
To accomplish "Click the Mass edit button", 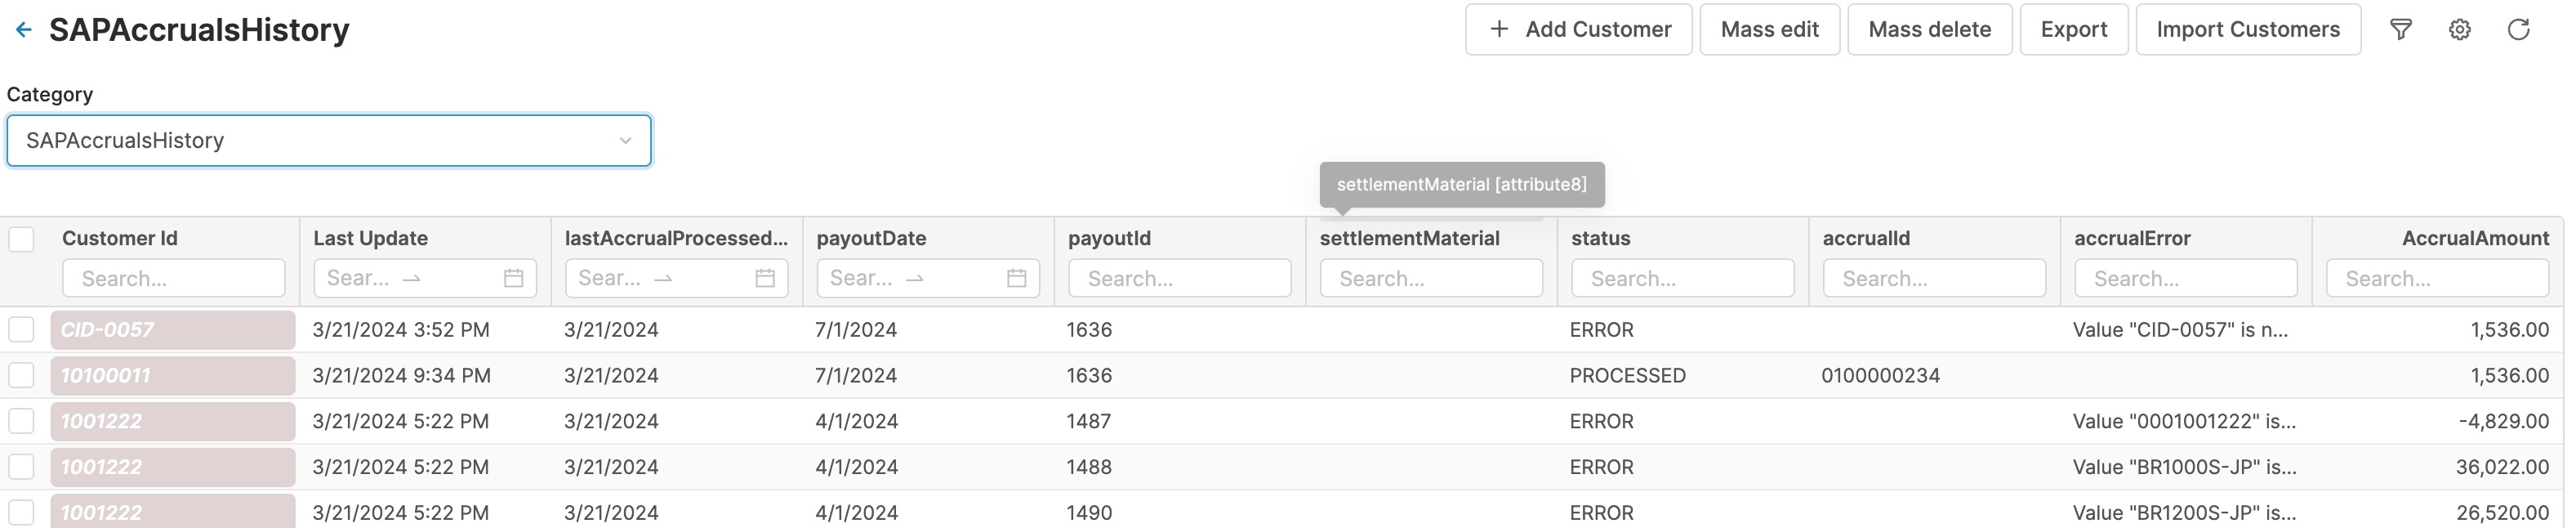I will [x=1769, y=30].
